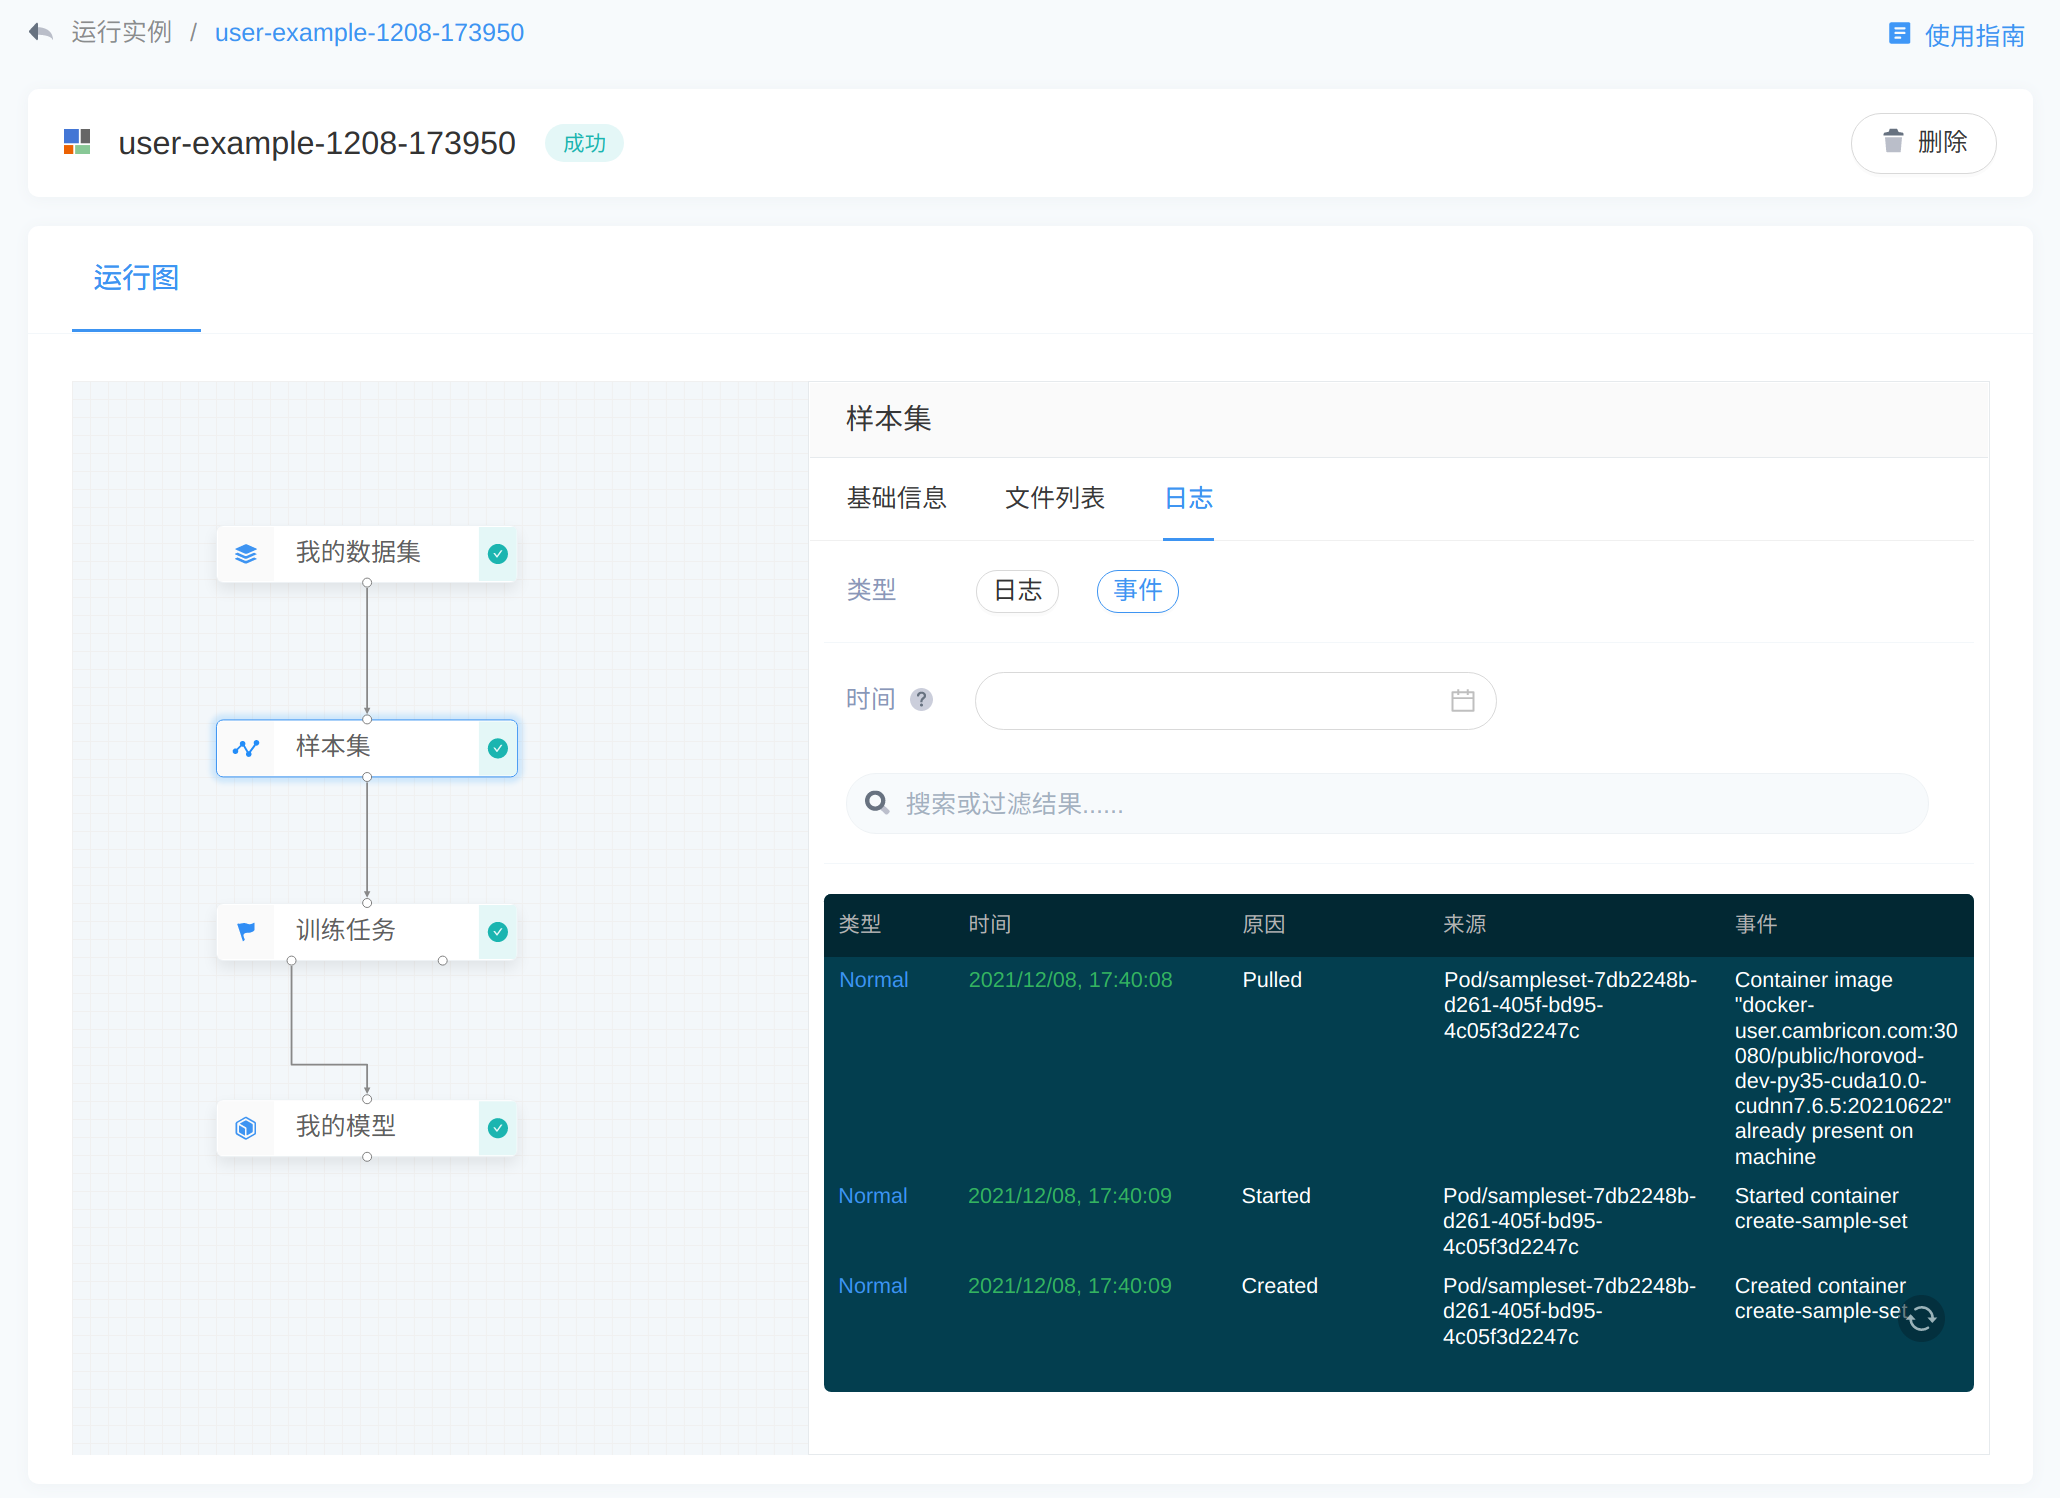Click the green checkmark on 我的模型 node
This screenshot has height=1498, width=2060.
point(497,1127)
